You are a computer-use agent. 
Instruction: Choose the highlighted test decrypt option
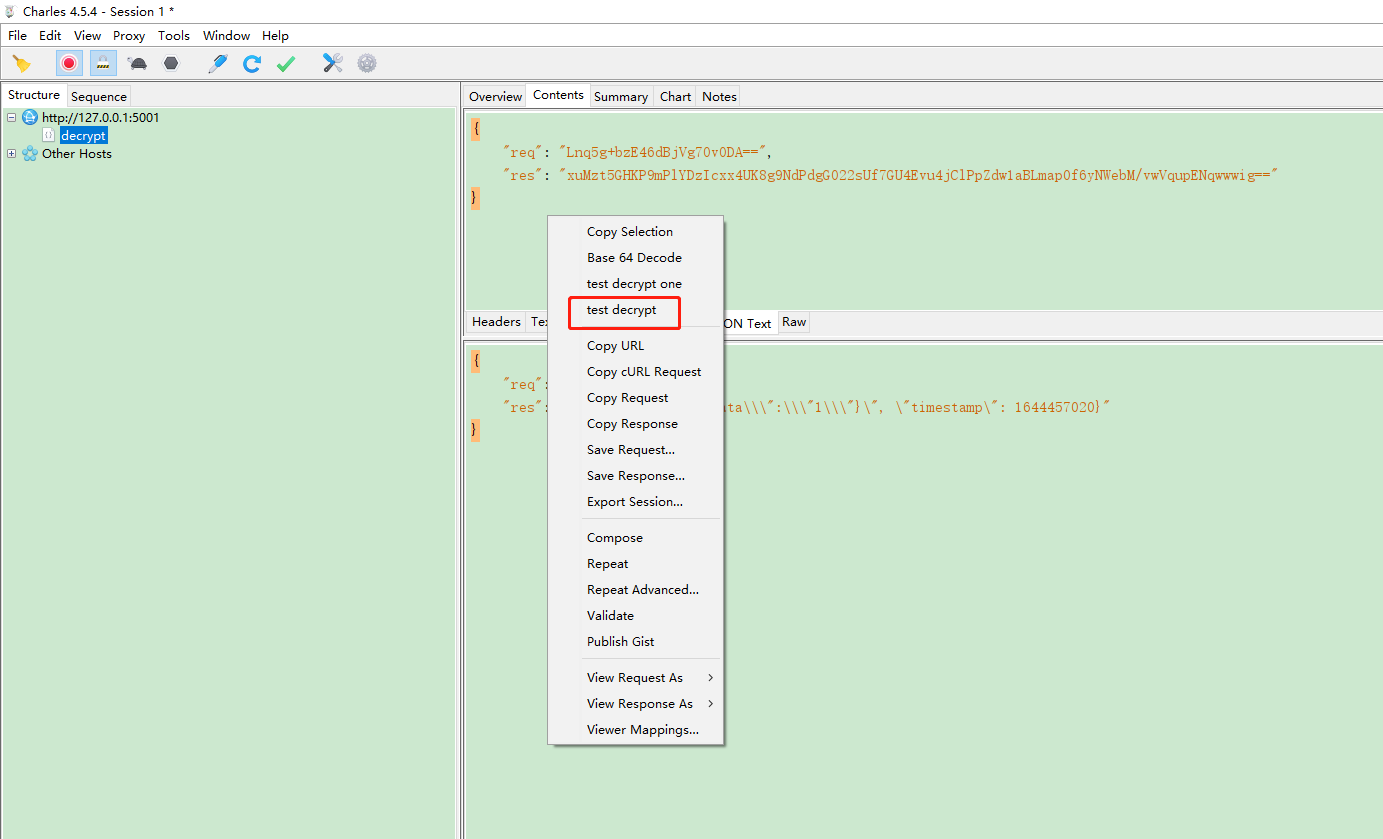[x=624, y=310]
